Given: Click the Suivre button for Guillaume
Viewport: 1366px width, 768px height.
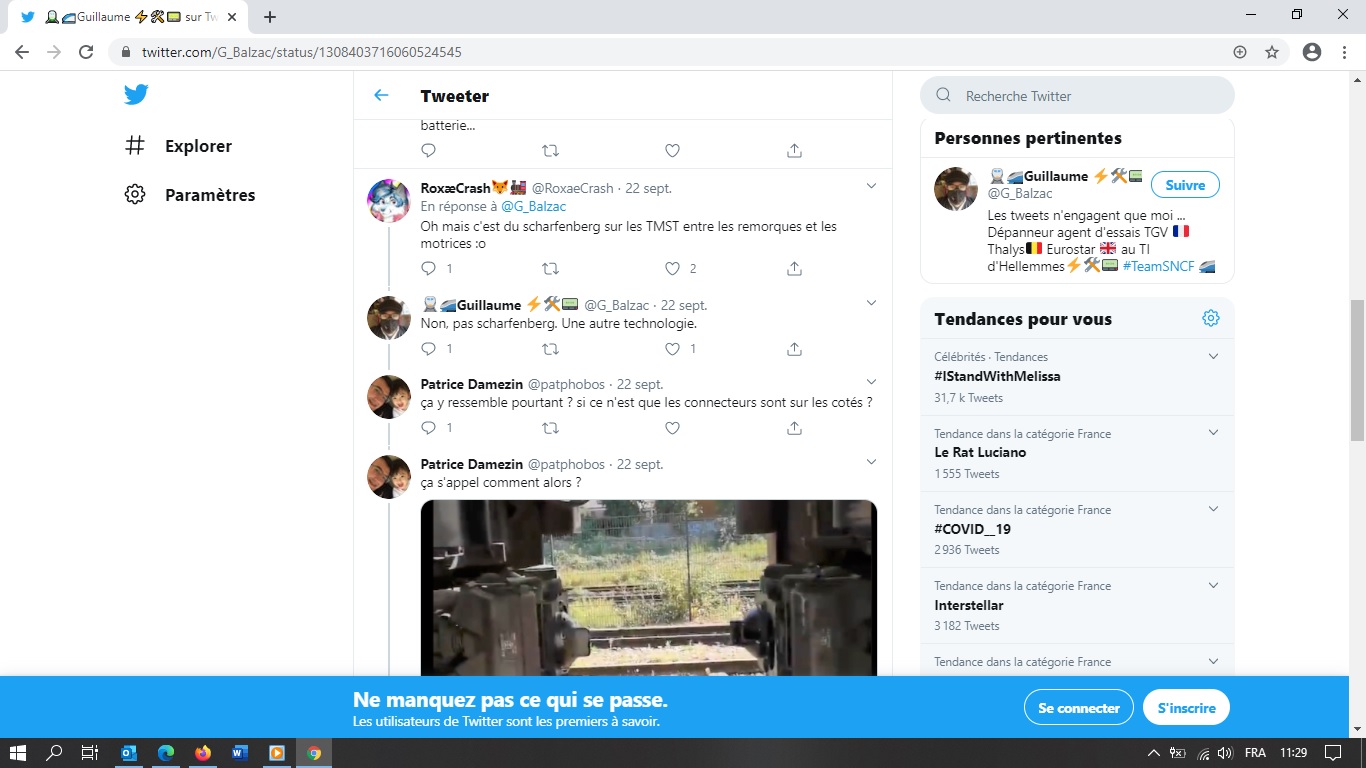Looking at the screenshot, I should tap(1185, 185).
